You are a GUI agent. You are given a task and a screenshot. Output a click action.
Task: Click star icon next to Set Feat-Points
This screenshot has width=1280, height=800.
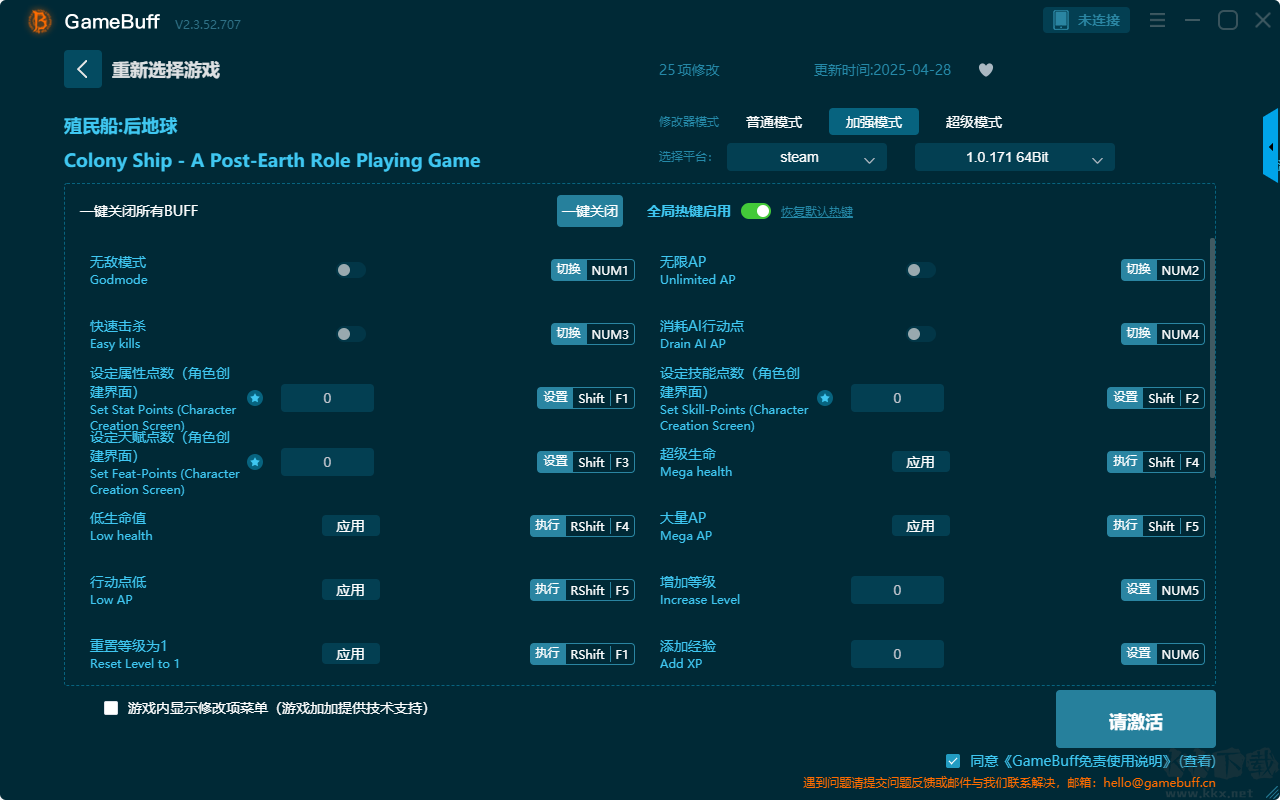[x=255, y=462]
